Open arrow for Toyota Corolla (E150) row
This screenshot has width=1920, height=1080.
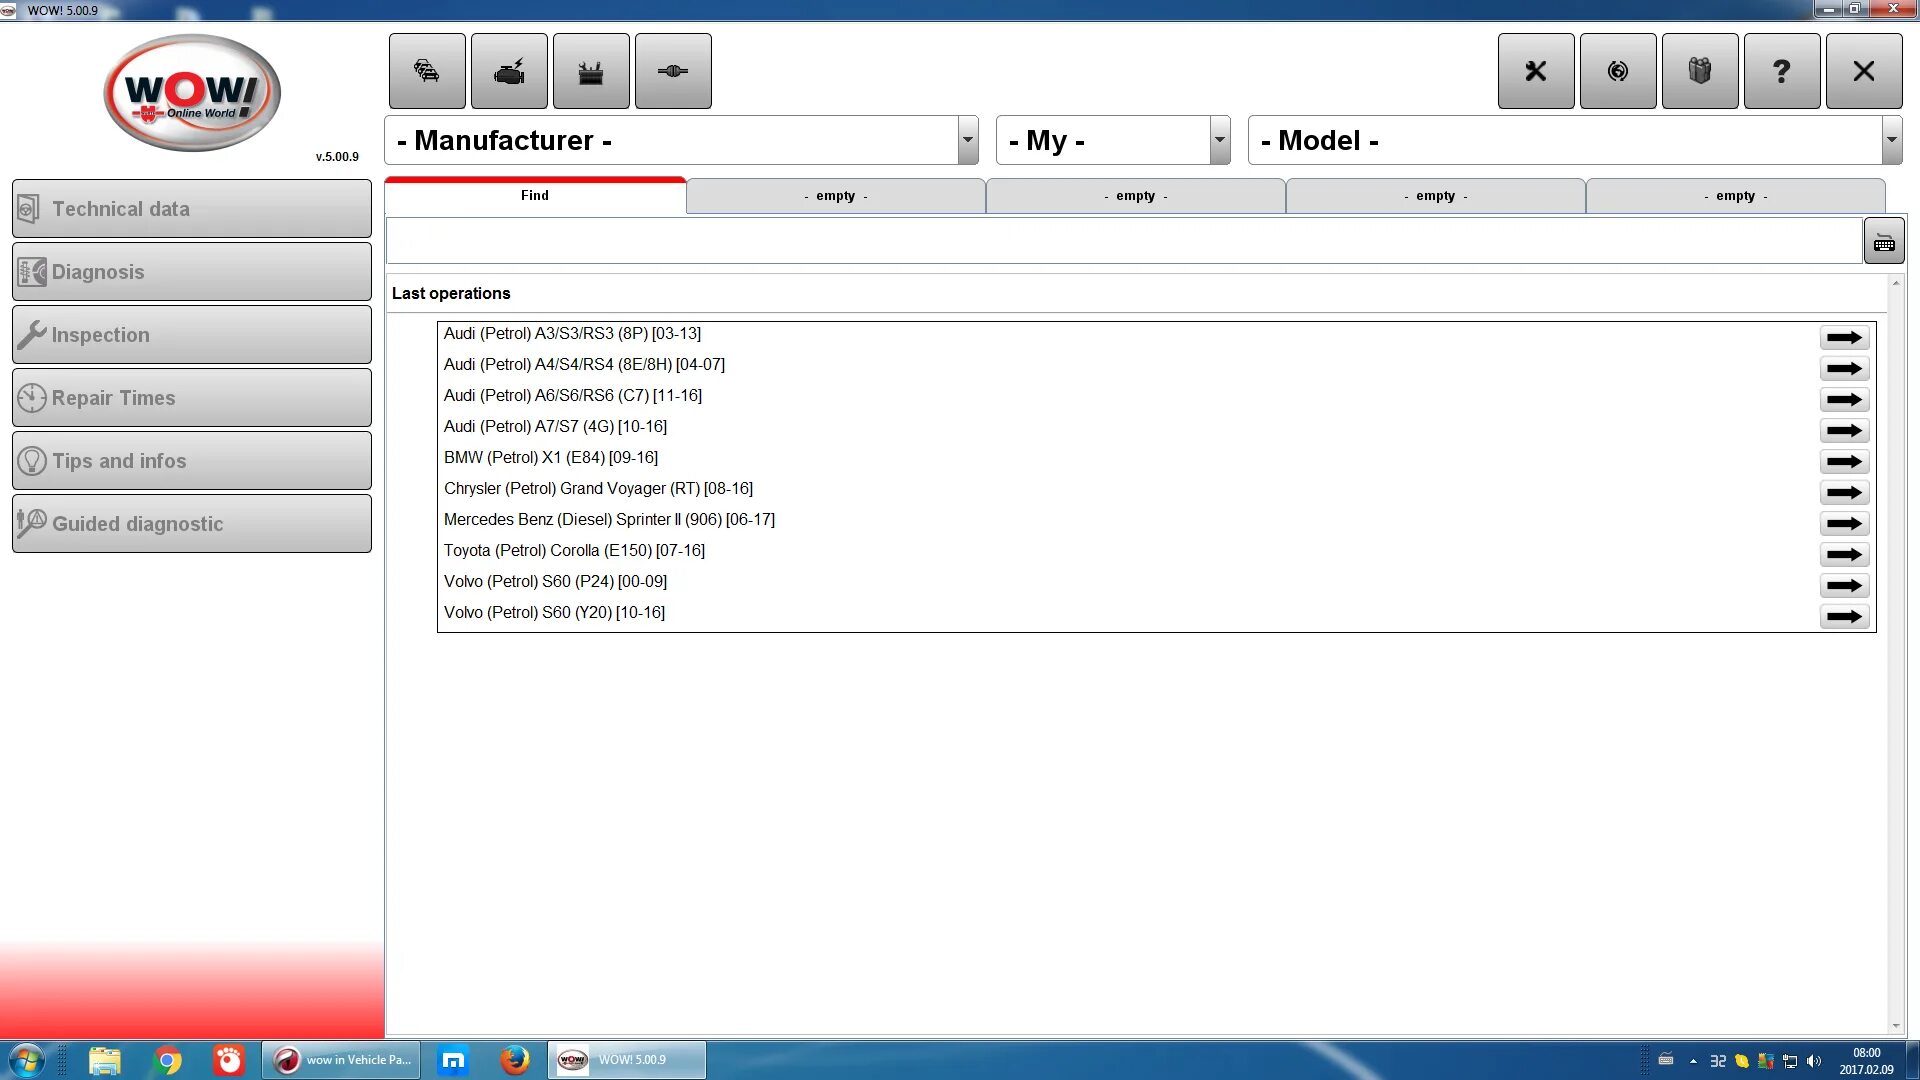pos(1844,555)
